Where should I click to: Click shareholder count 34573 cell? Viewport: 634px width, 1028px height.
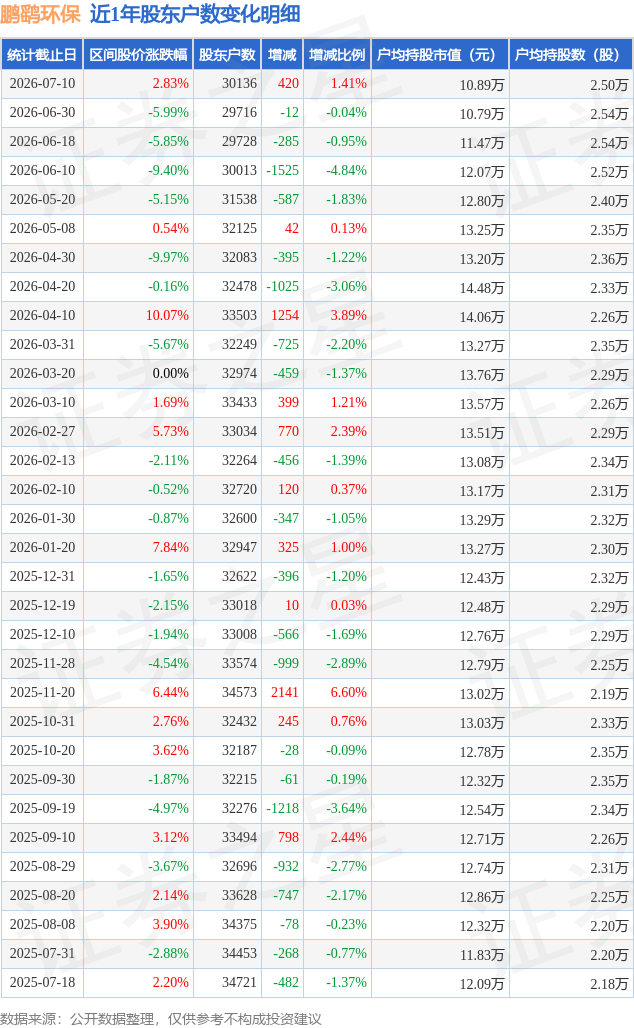239,692
